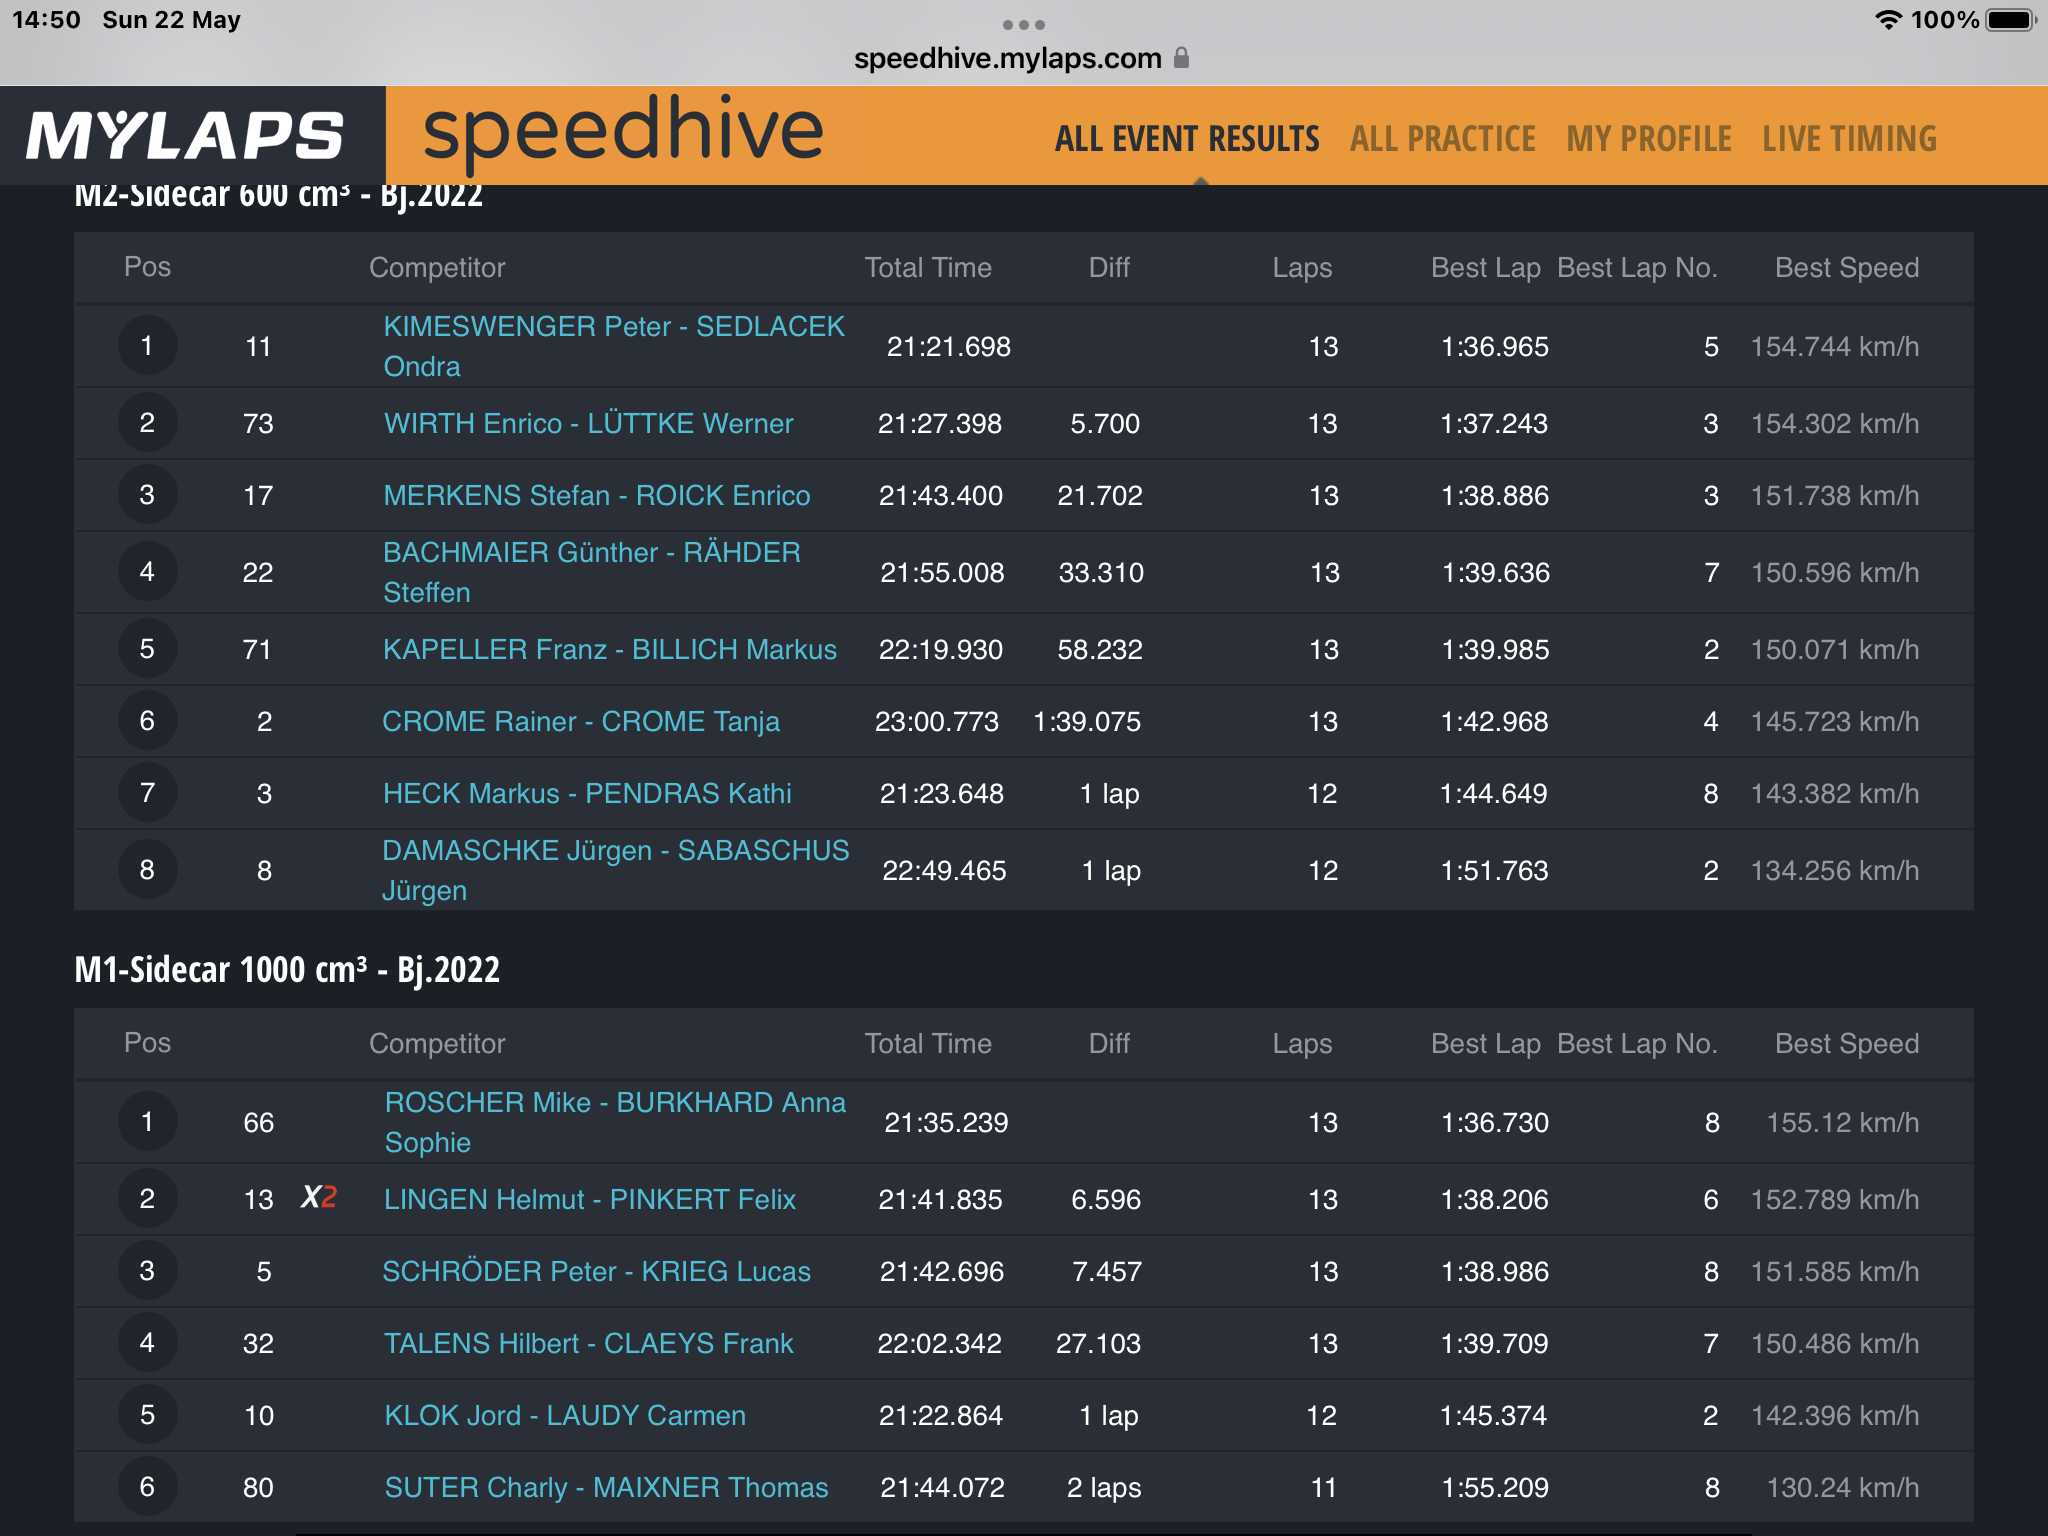The image size is (2048, 1536).
Task: Open LIVE TIMING tab
Action: pyautogui.click(x=1850, y=139)
